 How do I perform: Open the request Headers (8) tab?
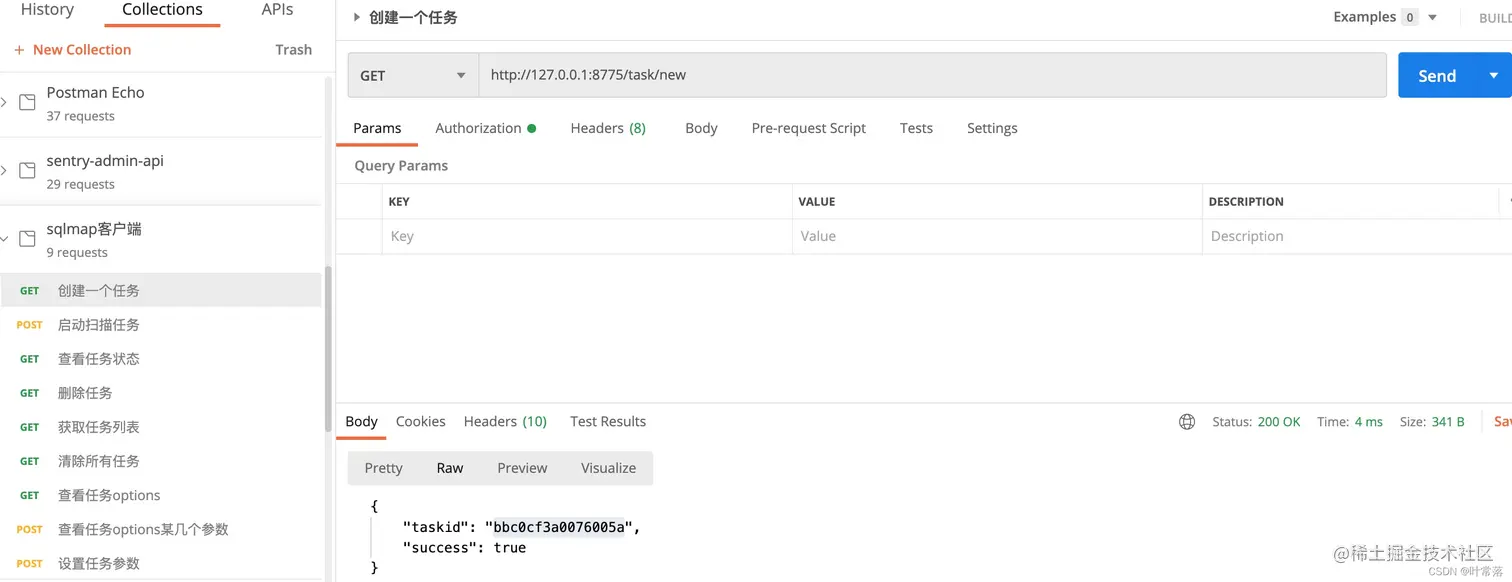pos(608,128)
